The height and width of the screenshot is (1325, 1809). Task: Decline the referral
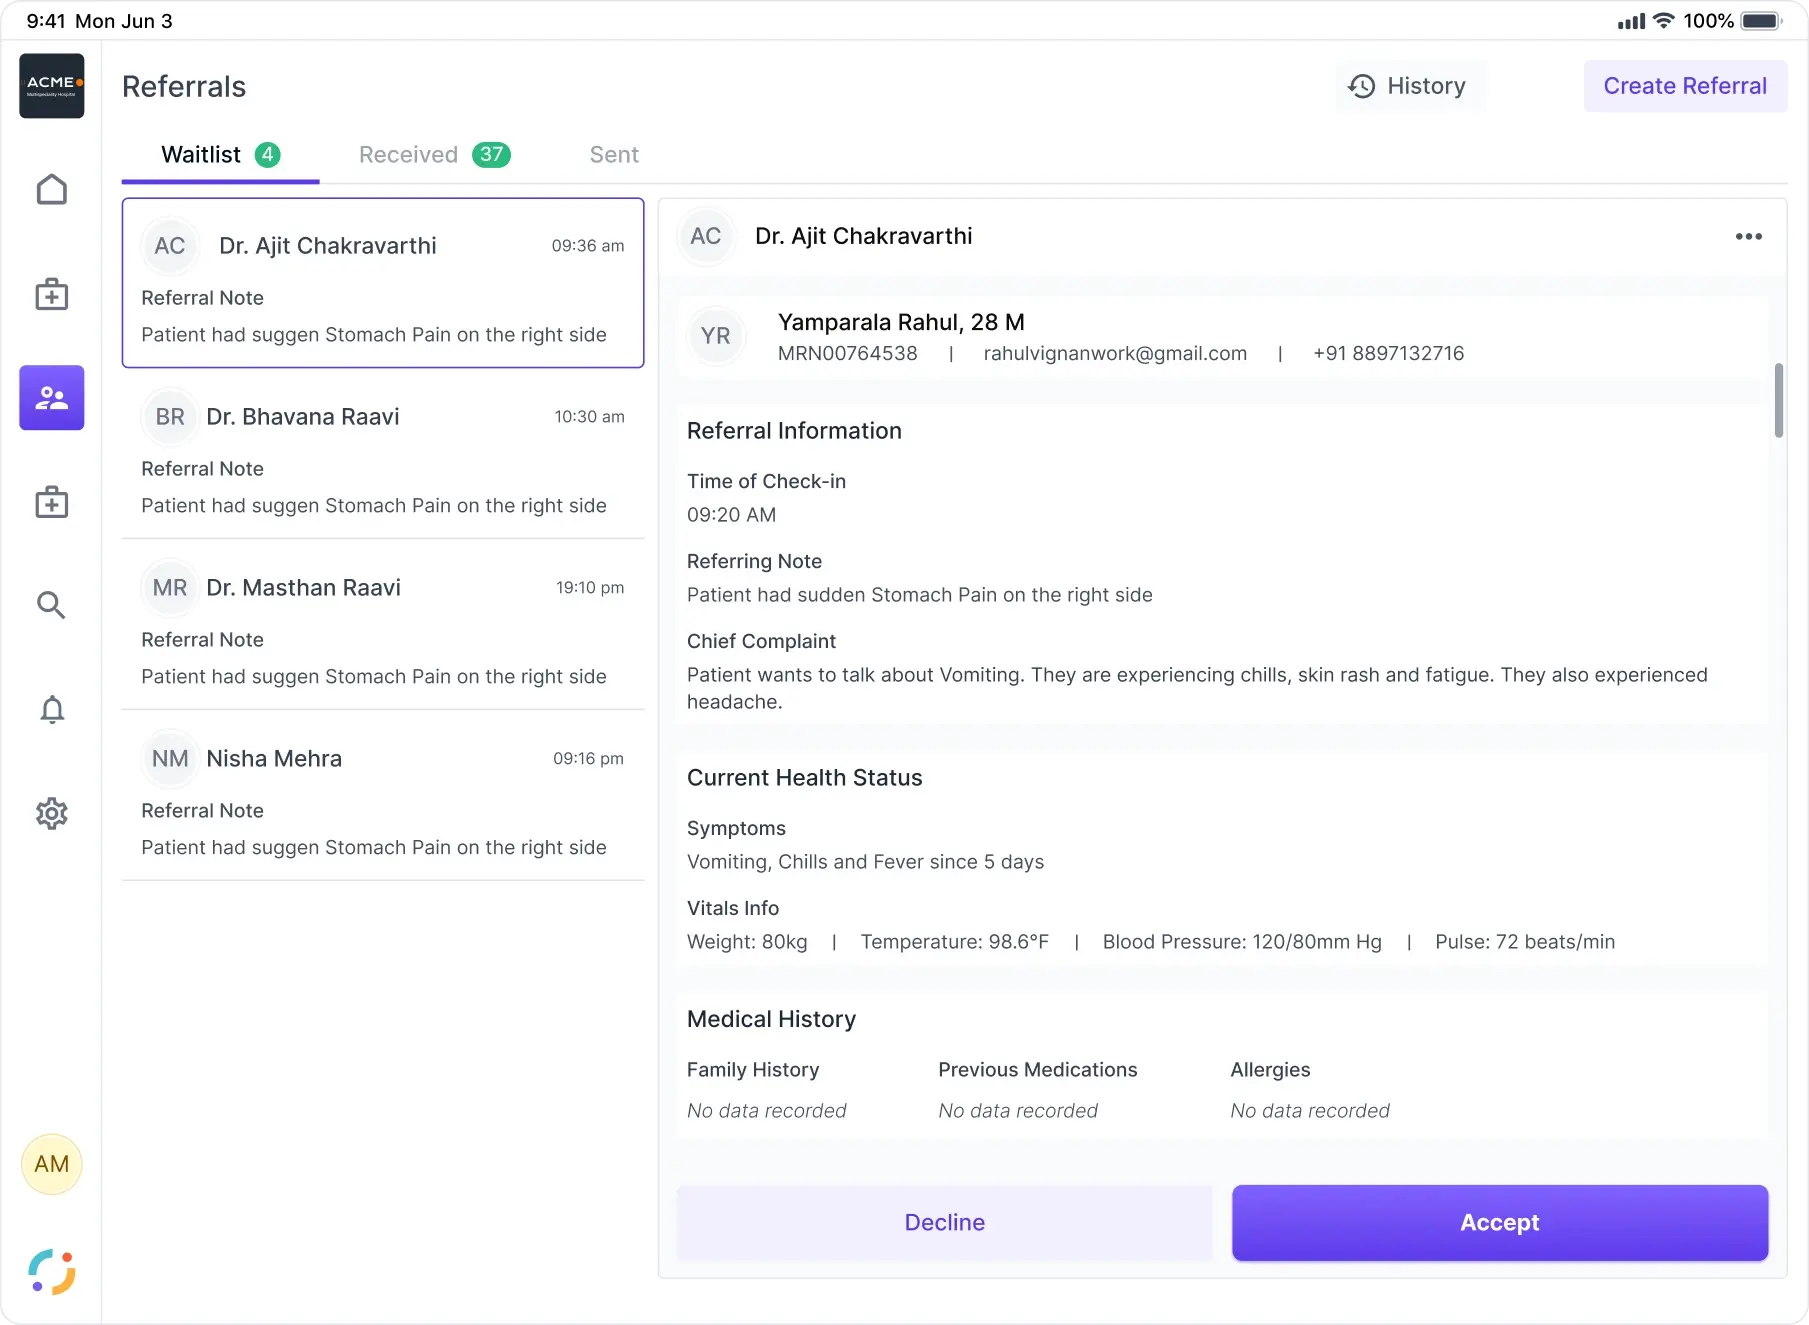click(944, 1222)
